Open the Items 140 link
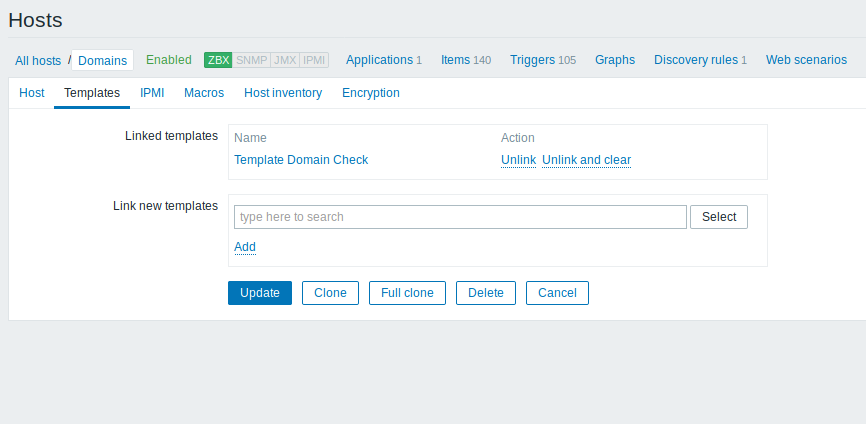Screen dimensions: 866x424 click(455, 60)
